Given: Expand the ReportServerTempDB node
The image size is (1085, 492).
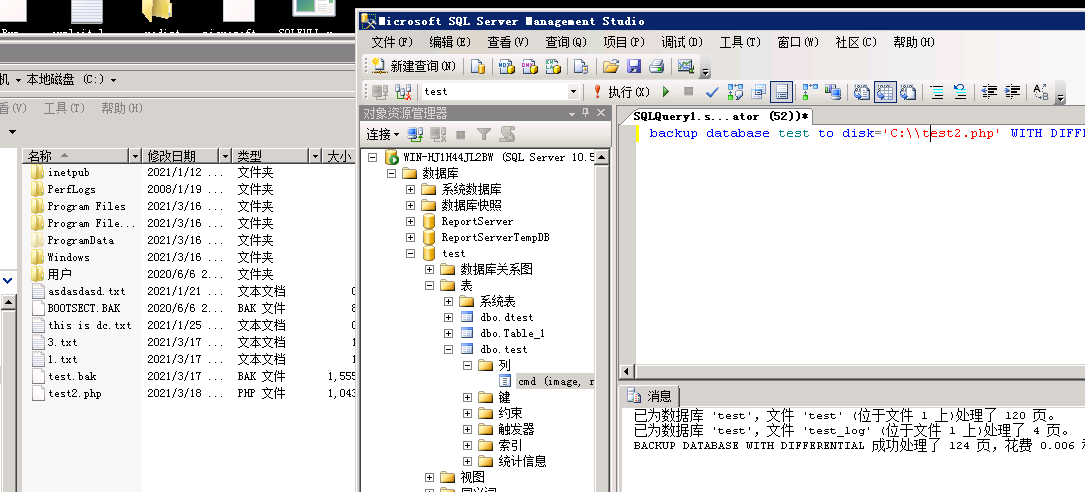Looking at the screenshot, I should [410, 237].
